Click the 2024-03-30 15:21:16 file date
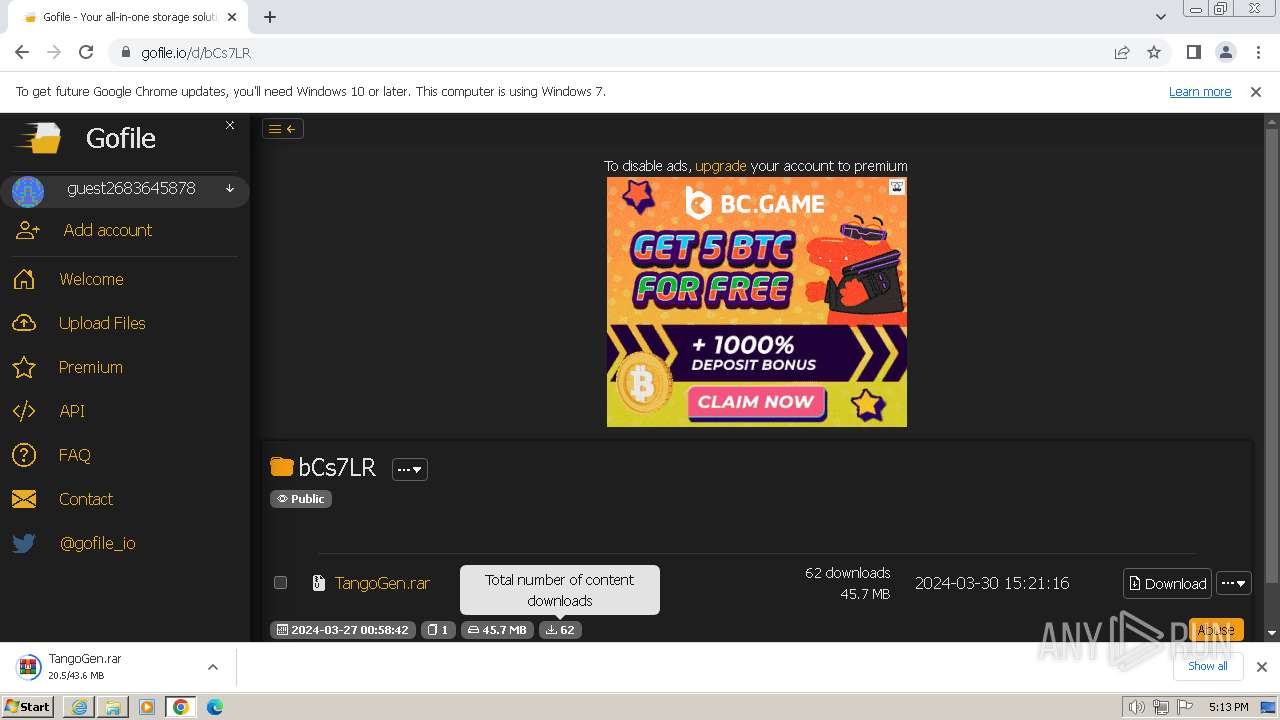This screenshot has height=720, width=1280. point(992,583)
